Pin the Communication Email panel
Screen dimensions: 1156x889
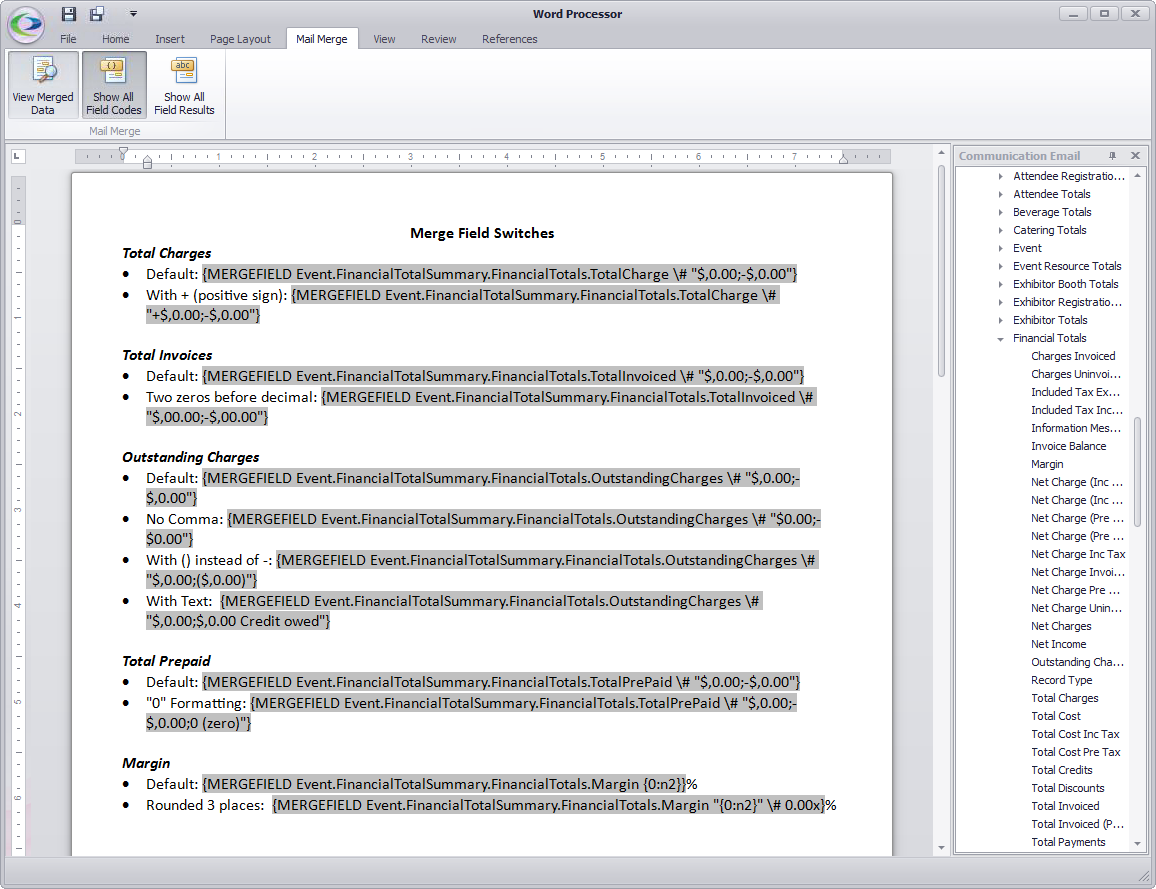[1113, 156]
